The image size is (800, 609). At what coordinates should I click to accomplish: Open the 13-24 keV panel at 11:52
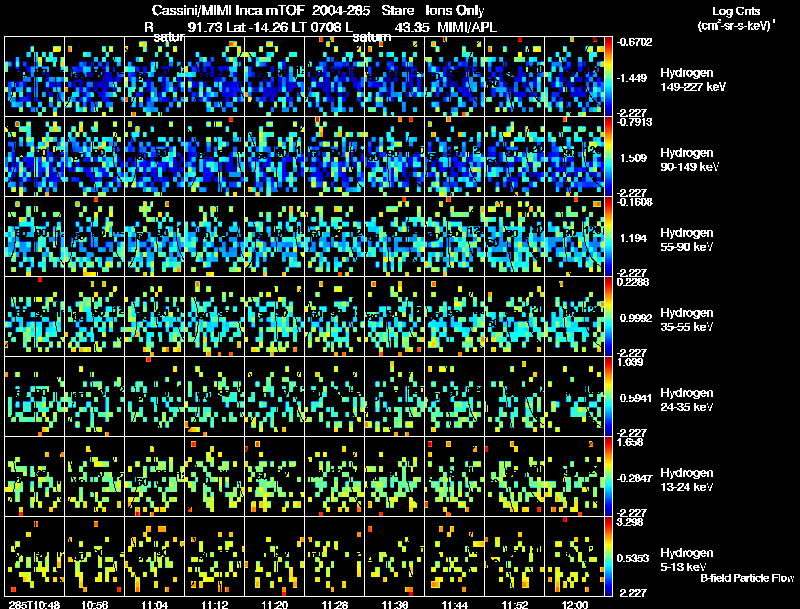515,476
